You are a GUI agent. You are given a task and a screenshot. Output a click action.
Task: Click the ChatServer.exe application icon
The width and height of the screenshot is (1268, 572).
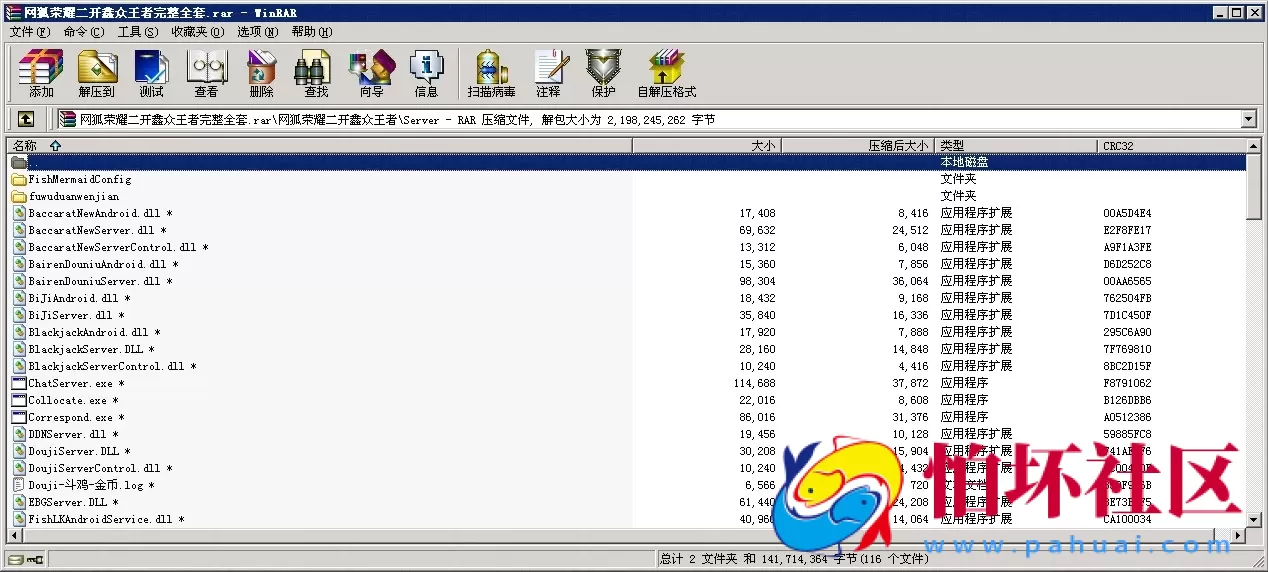point(19,383)
